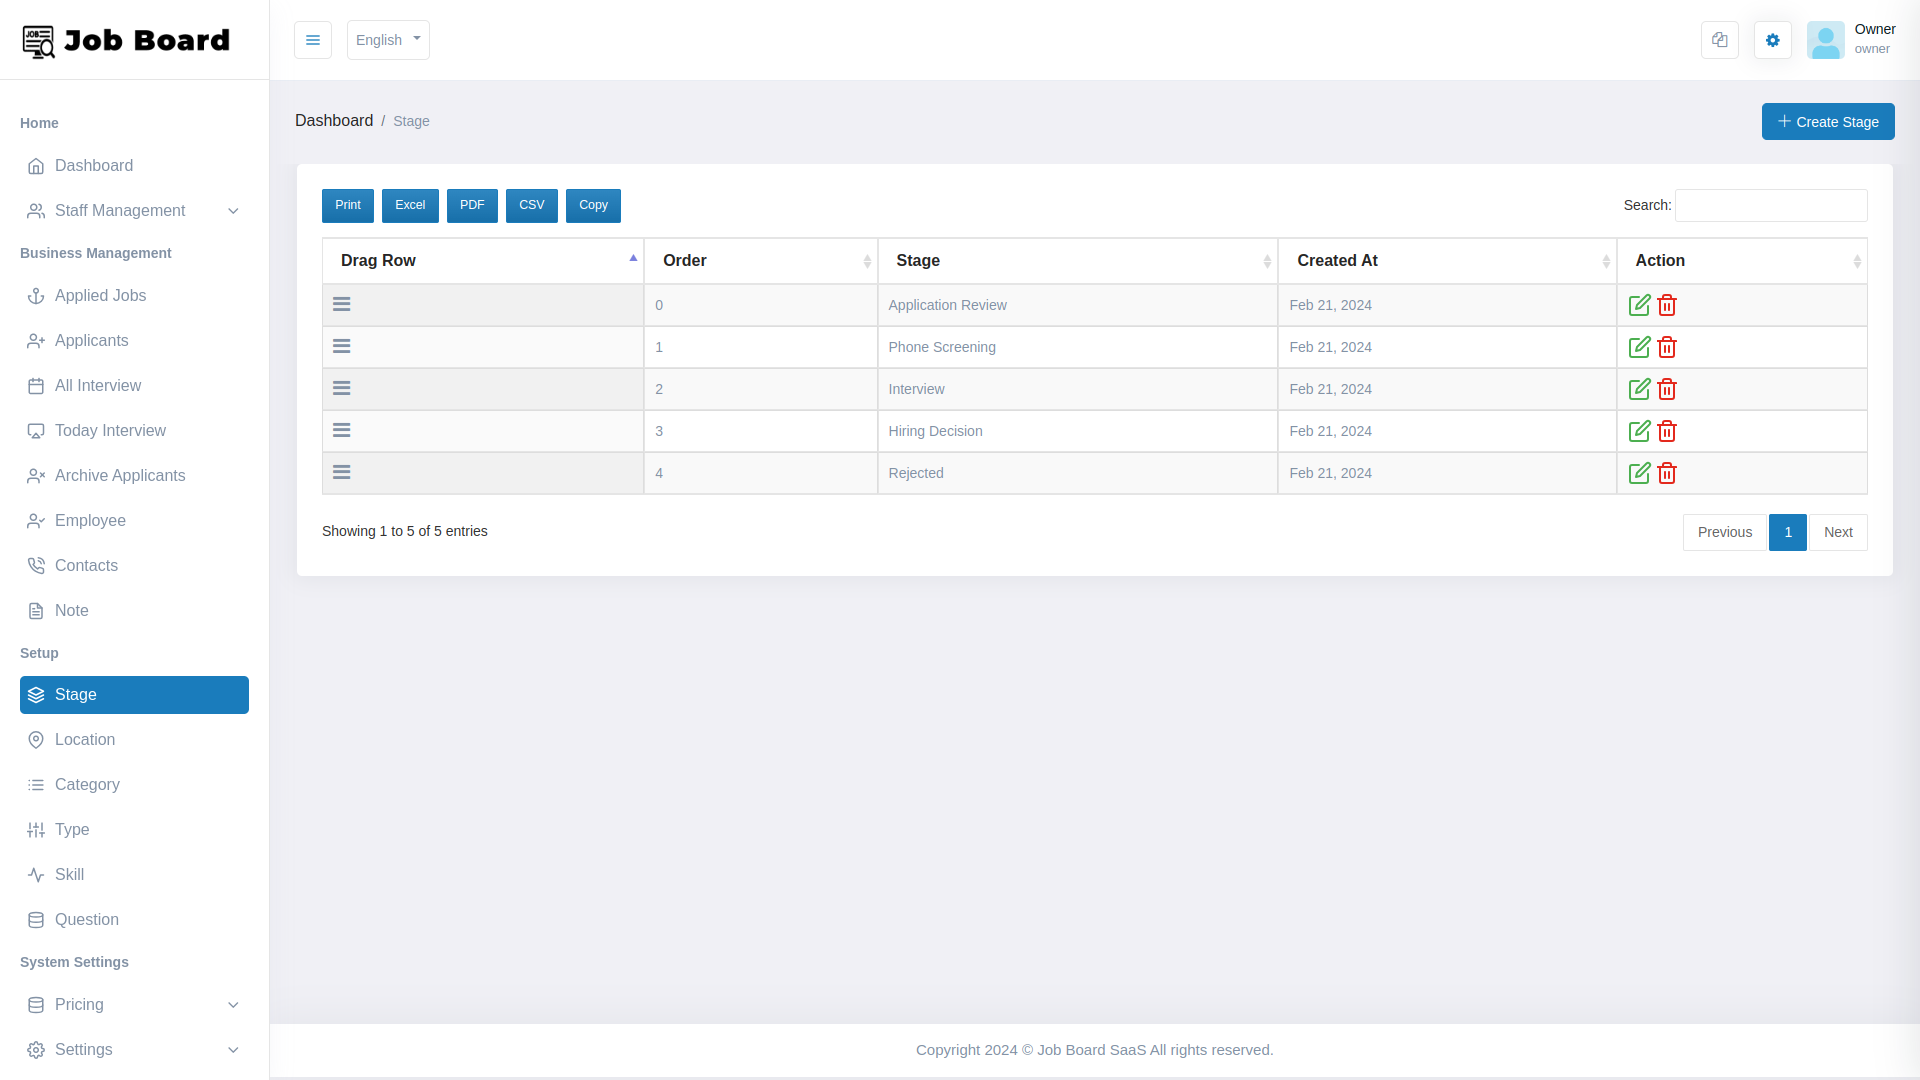Click the Search input field
The width and height of the screenshot is (1920, 1080).
coord(1770,205)
